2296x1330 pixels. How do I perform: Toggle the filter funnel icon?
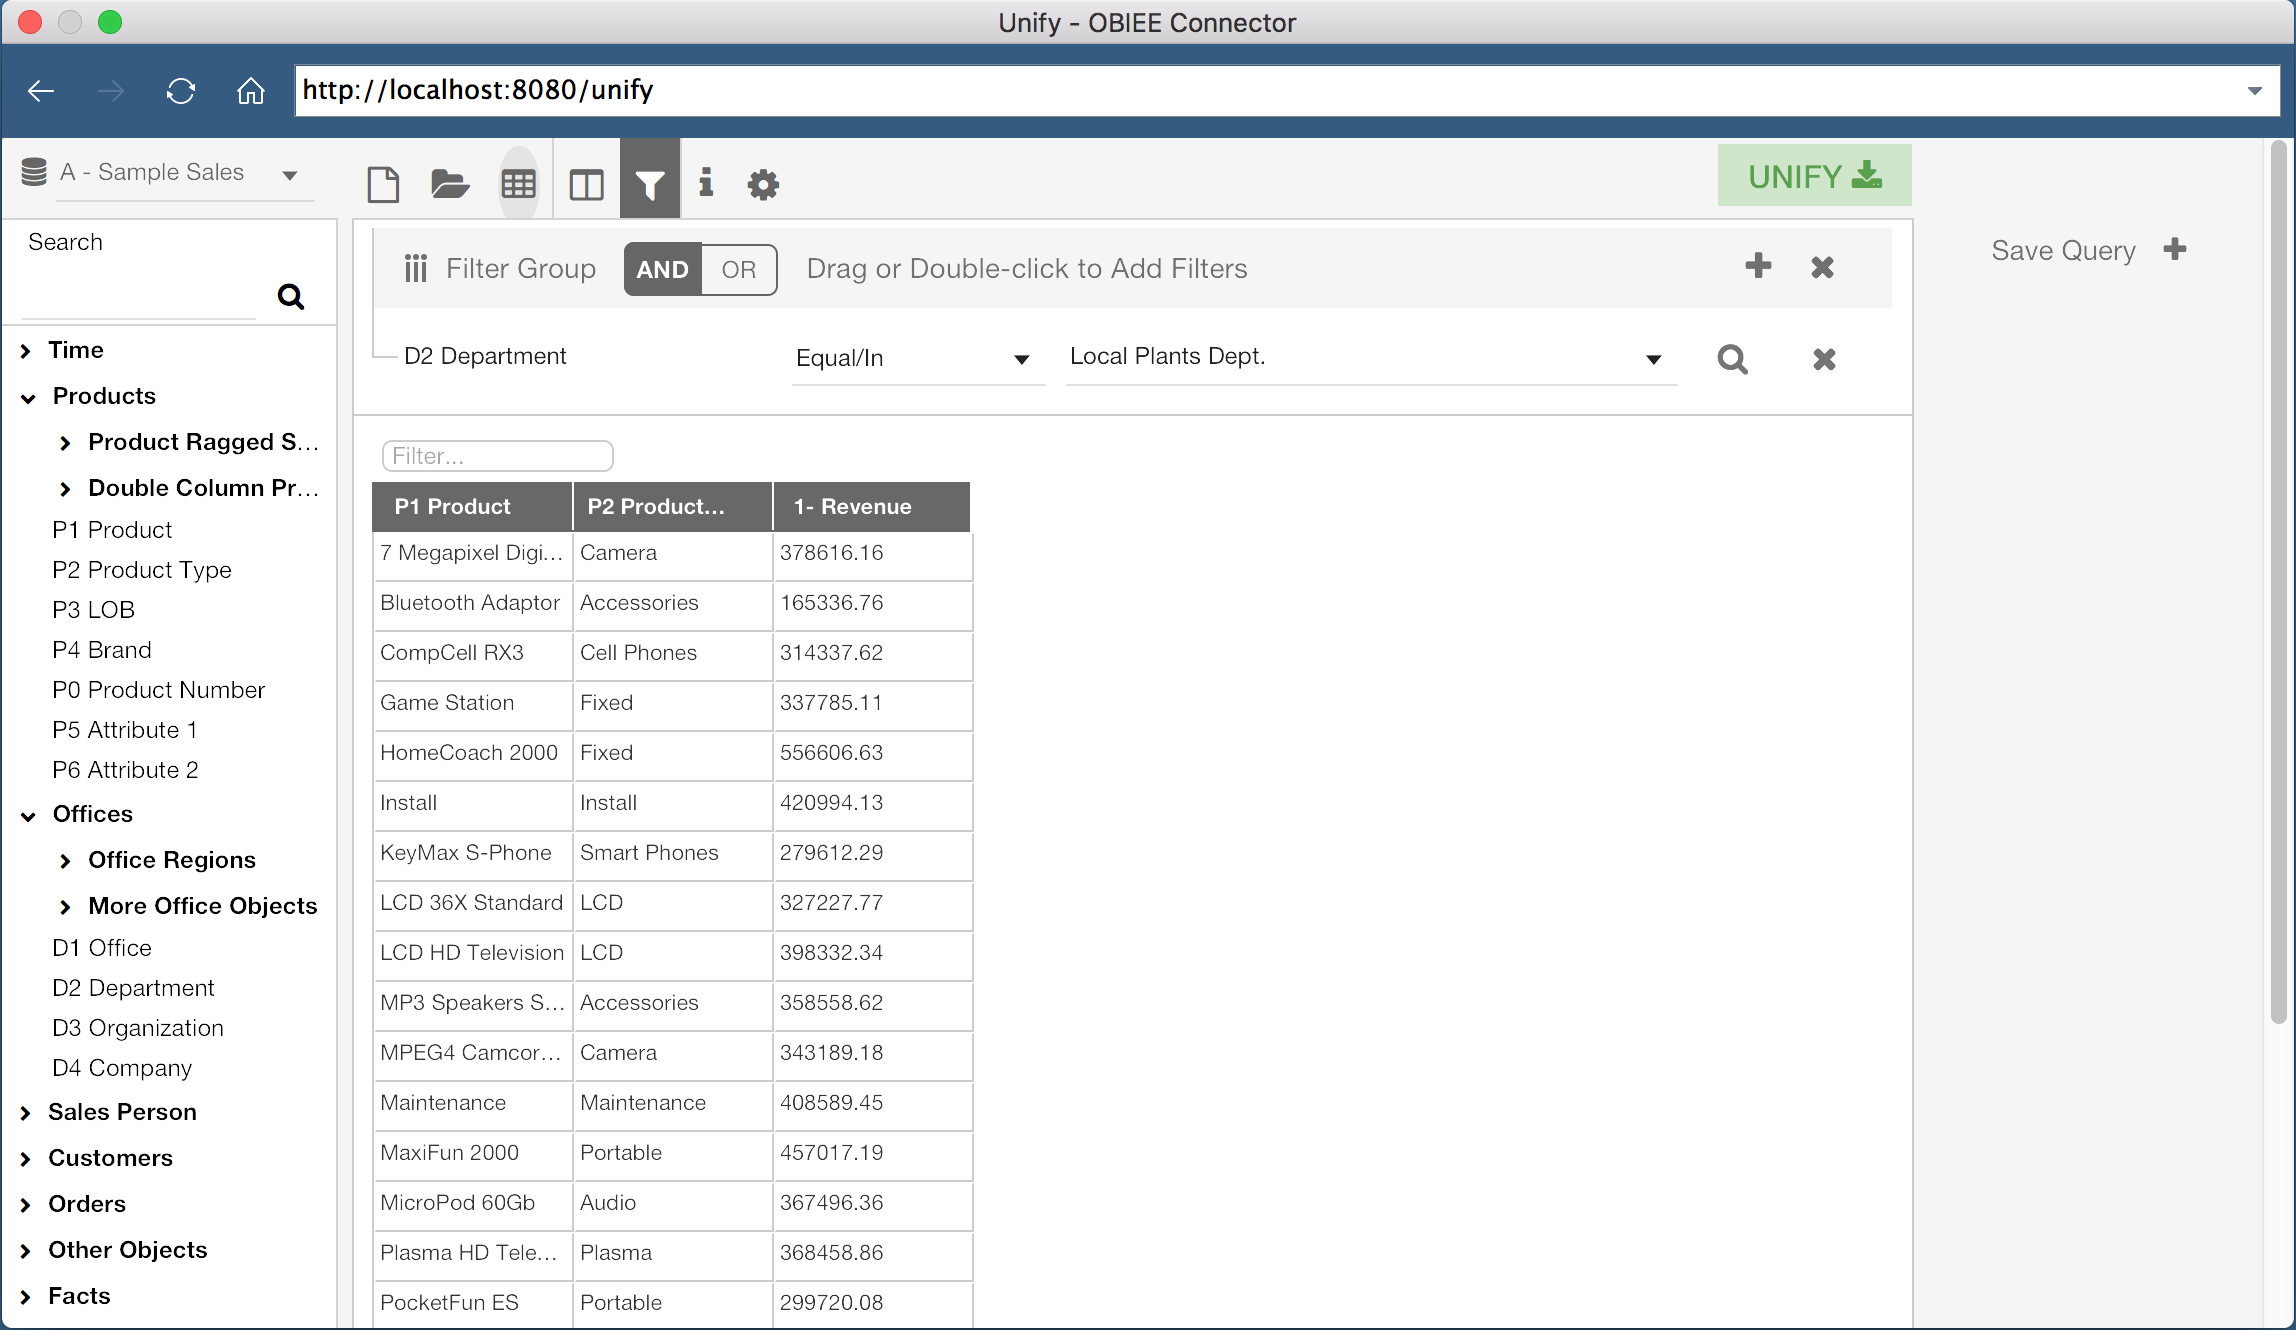point(650,184)
